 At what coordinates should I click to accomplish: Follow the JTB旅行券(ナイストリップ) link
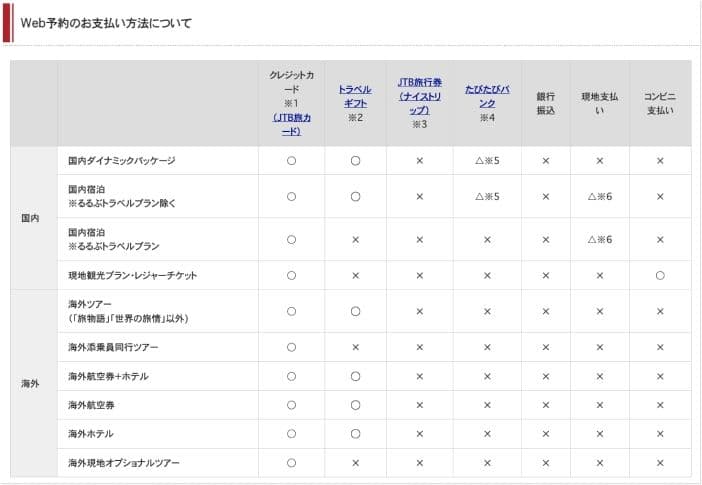pyautogui.click(x=419, y=96)
